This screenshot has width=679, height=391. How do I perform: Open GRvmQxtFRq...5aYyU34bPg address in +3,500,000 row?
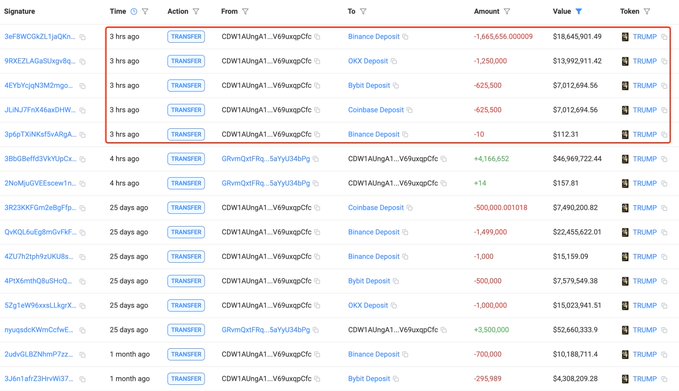pyautogui.click(x=266, y=330)
